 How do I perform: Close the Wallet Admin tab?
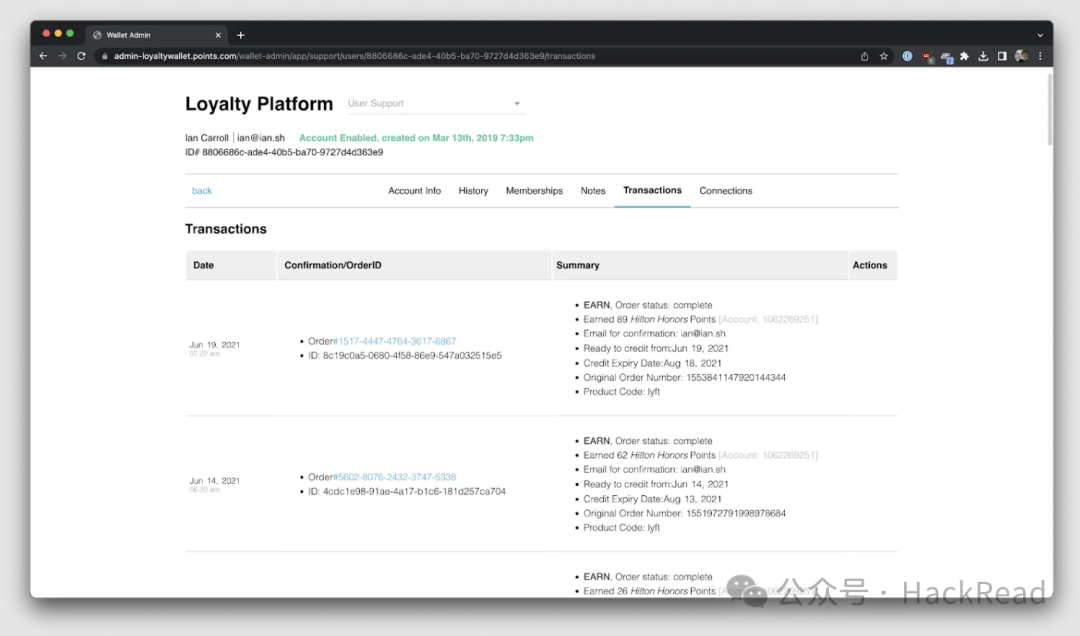218,35
